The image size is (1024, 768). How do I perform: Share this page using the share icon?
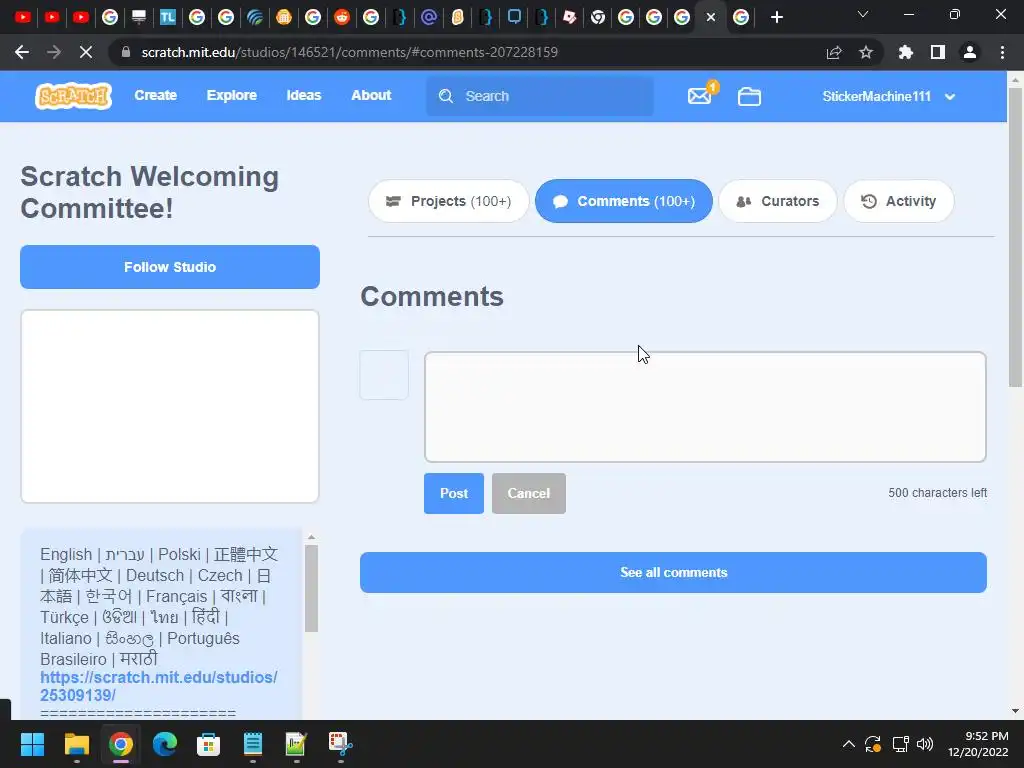coord(834,52)
